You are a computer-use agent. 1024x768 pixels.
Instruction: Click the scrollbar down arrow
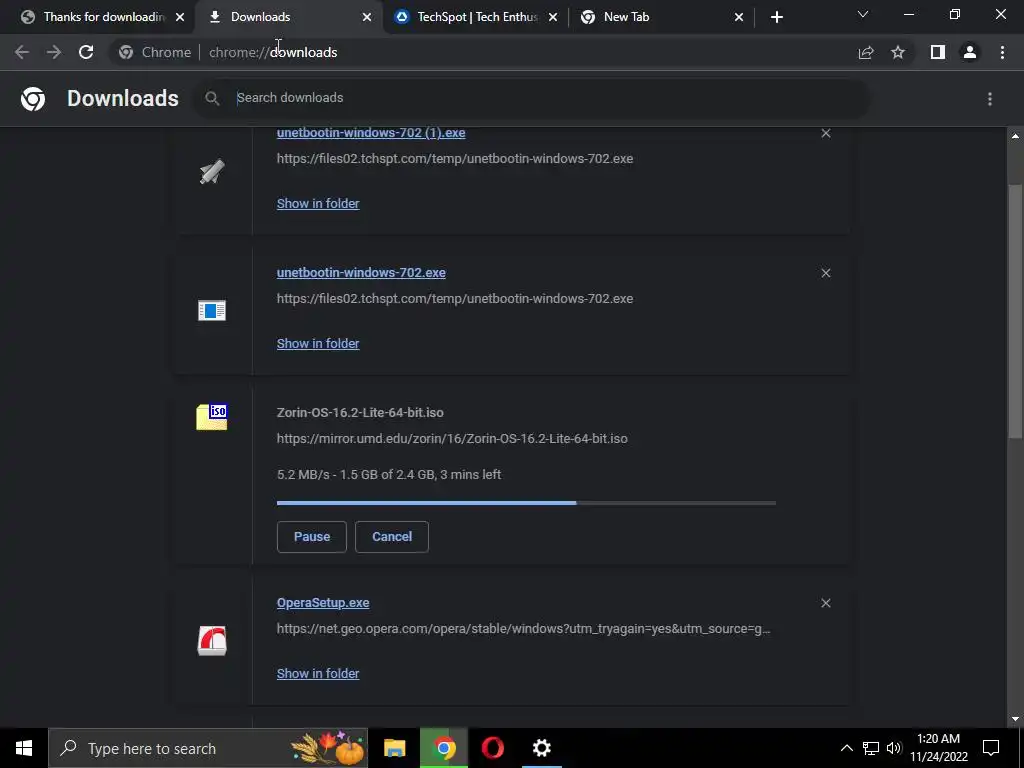[x=1015, y=719]
